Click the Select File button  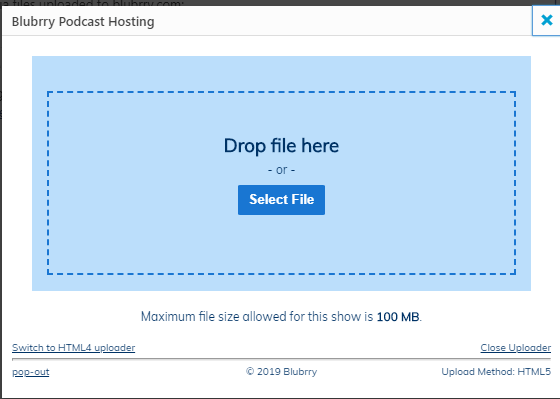coord(281,200)
